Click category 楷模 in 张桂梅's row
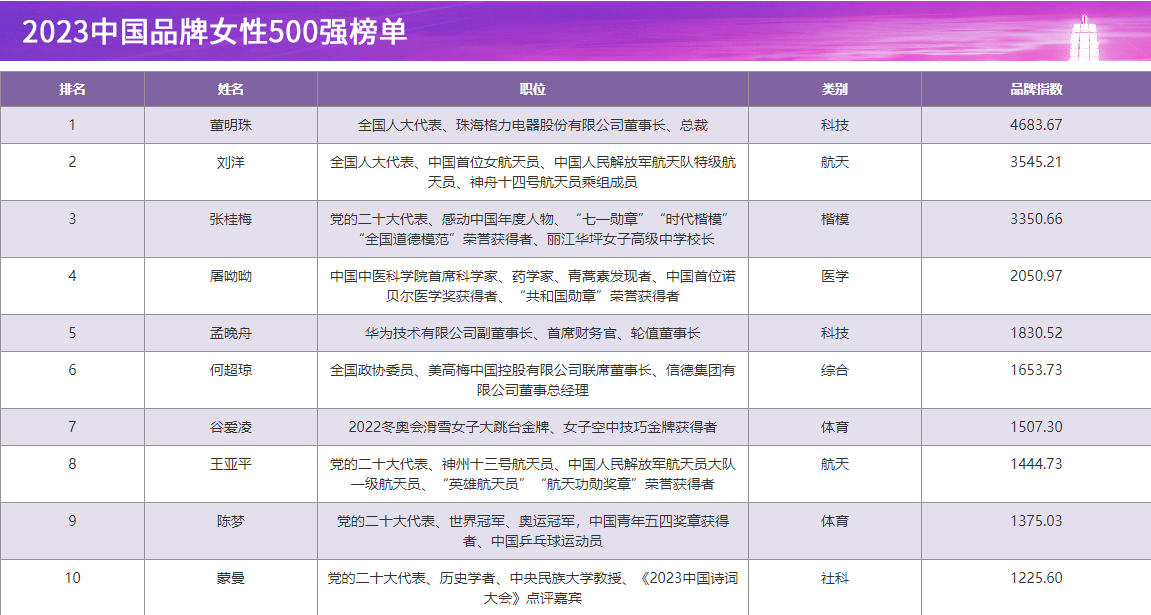The width and height of the screenshot is (1151, 615). tap(835, 219)
